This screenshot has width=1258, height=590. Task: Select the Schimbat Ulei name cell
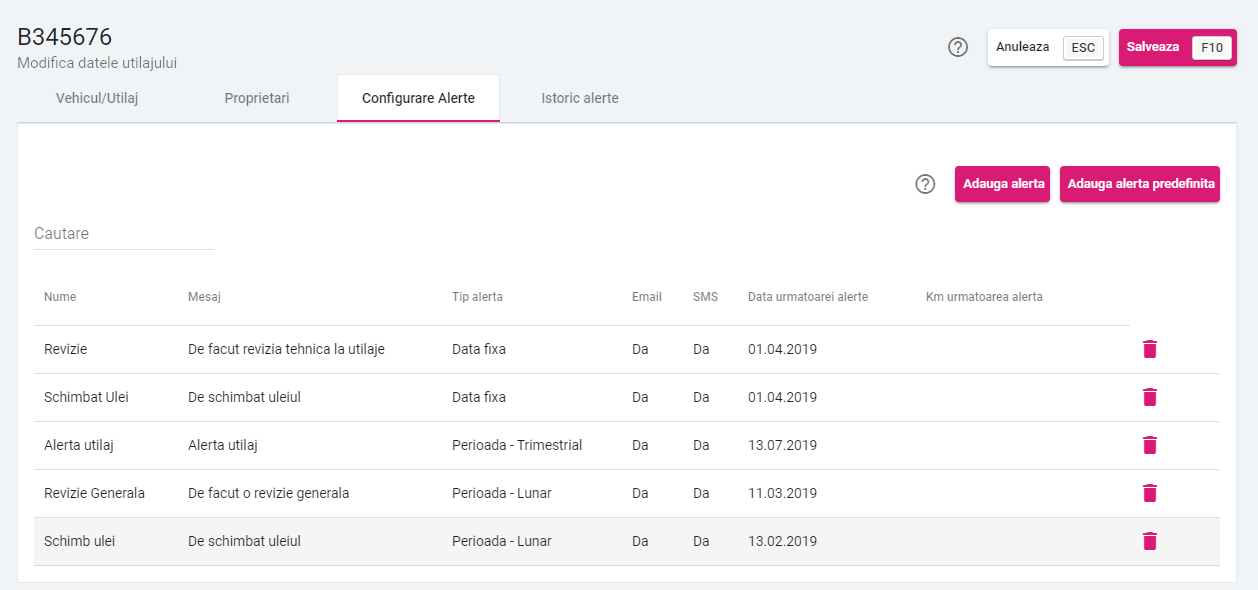(86, 397)
